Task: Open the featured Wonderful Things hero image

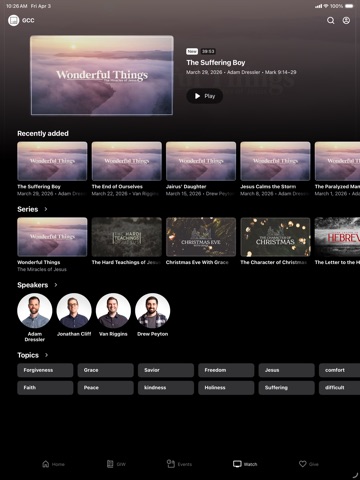Action: (x=102, y=75)
